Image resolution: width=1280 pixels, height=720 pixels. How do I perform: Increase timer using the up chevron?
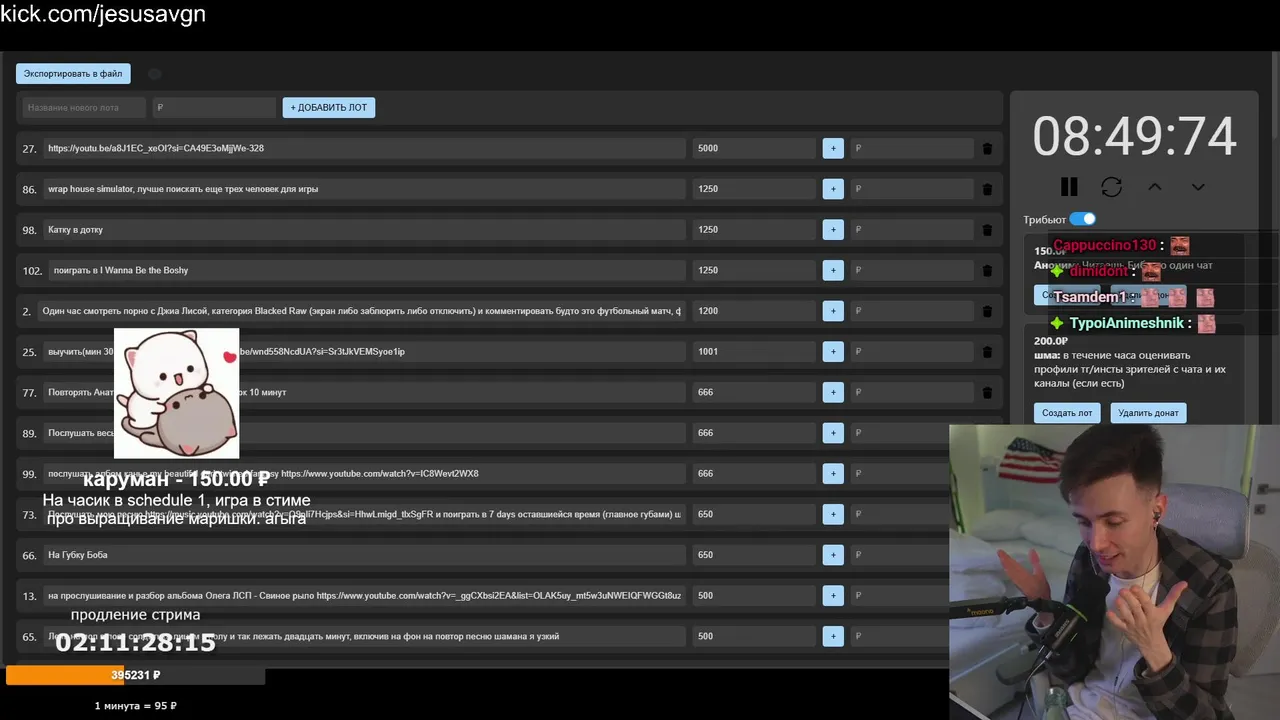1155,187
